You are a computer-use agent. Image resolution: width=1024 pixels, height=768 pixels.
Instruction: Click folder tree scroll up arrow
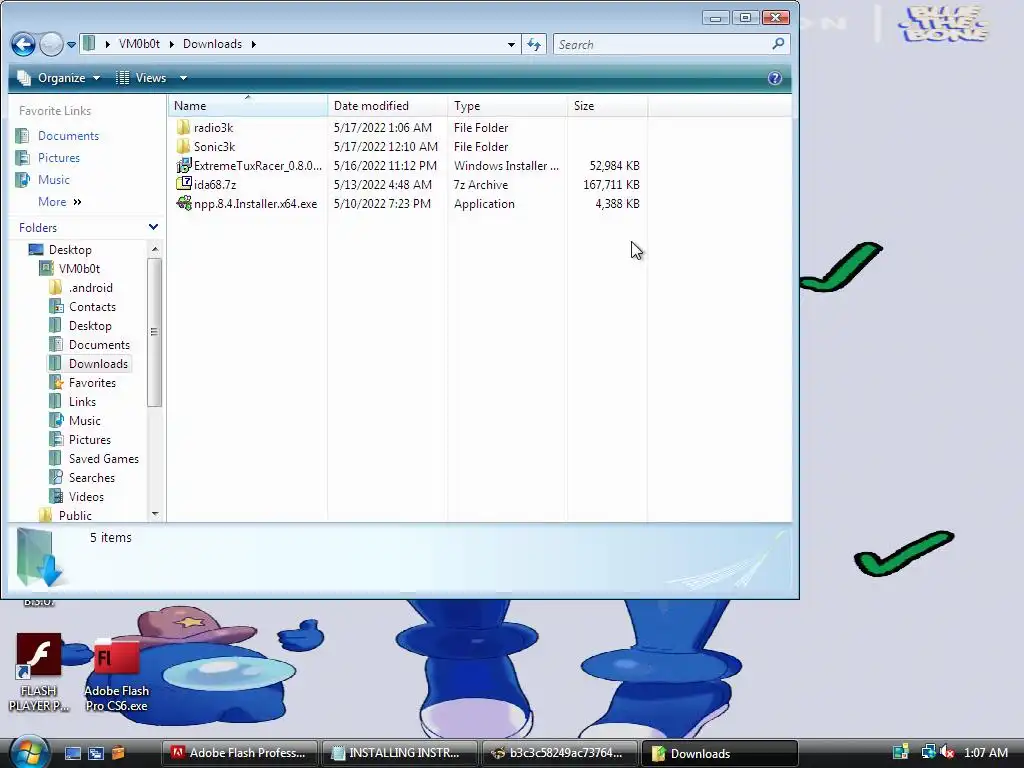[155, 249]
